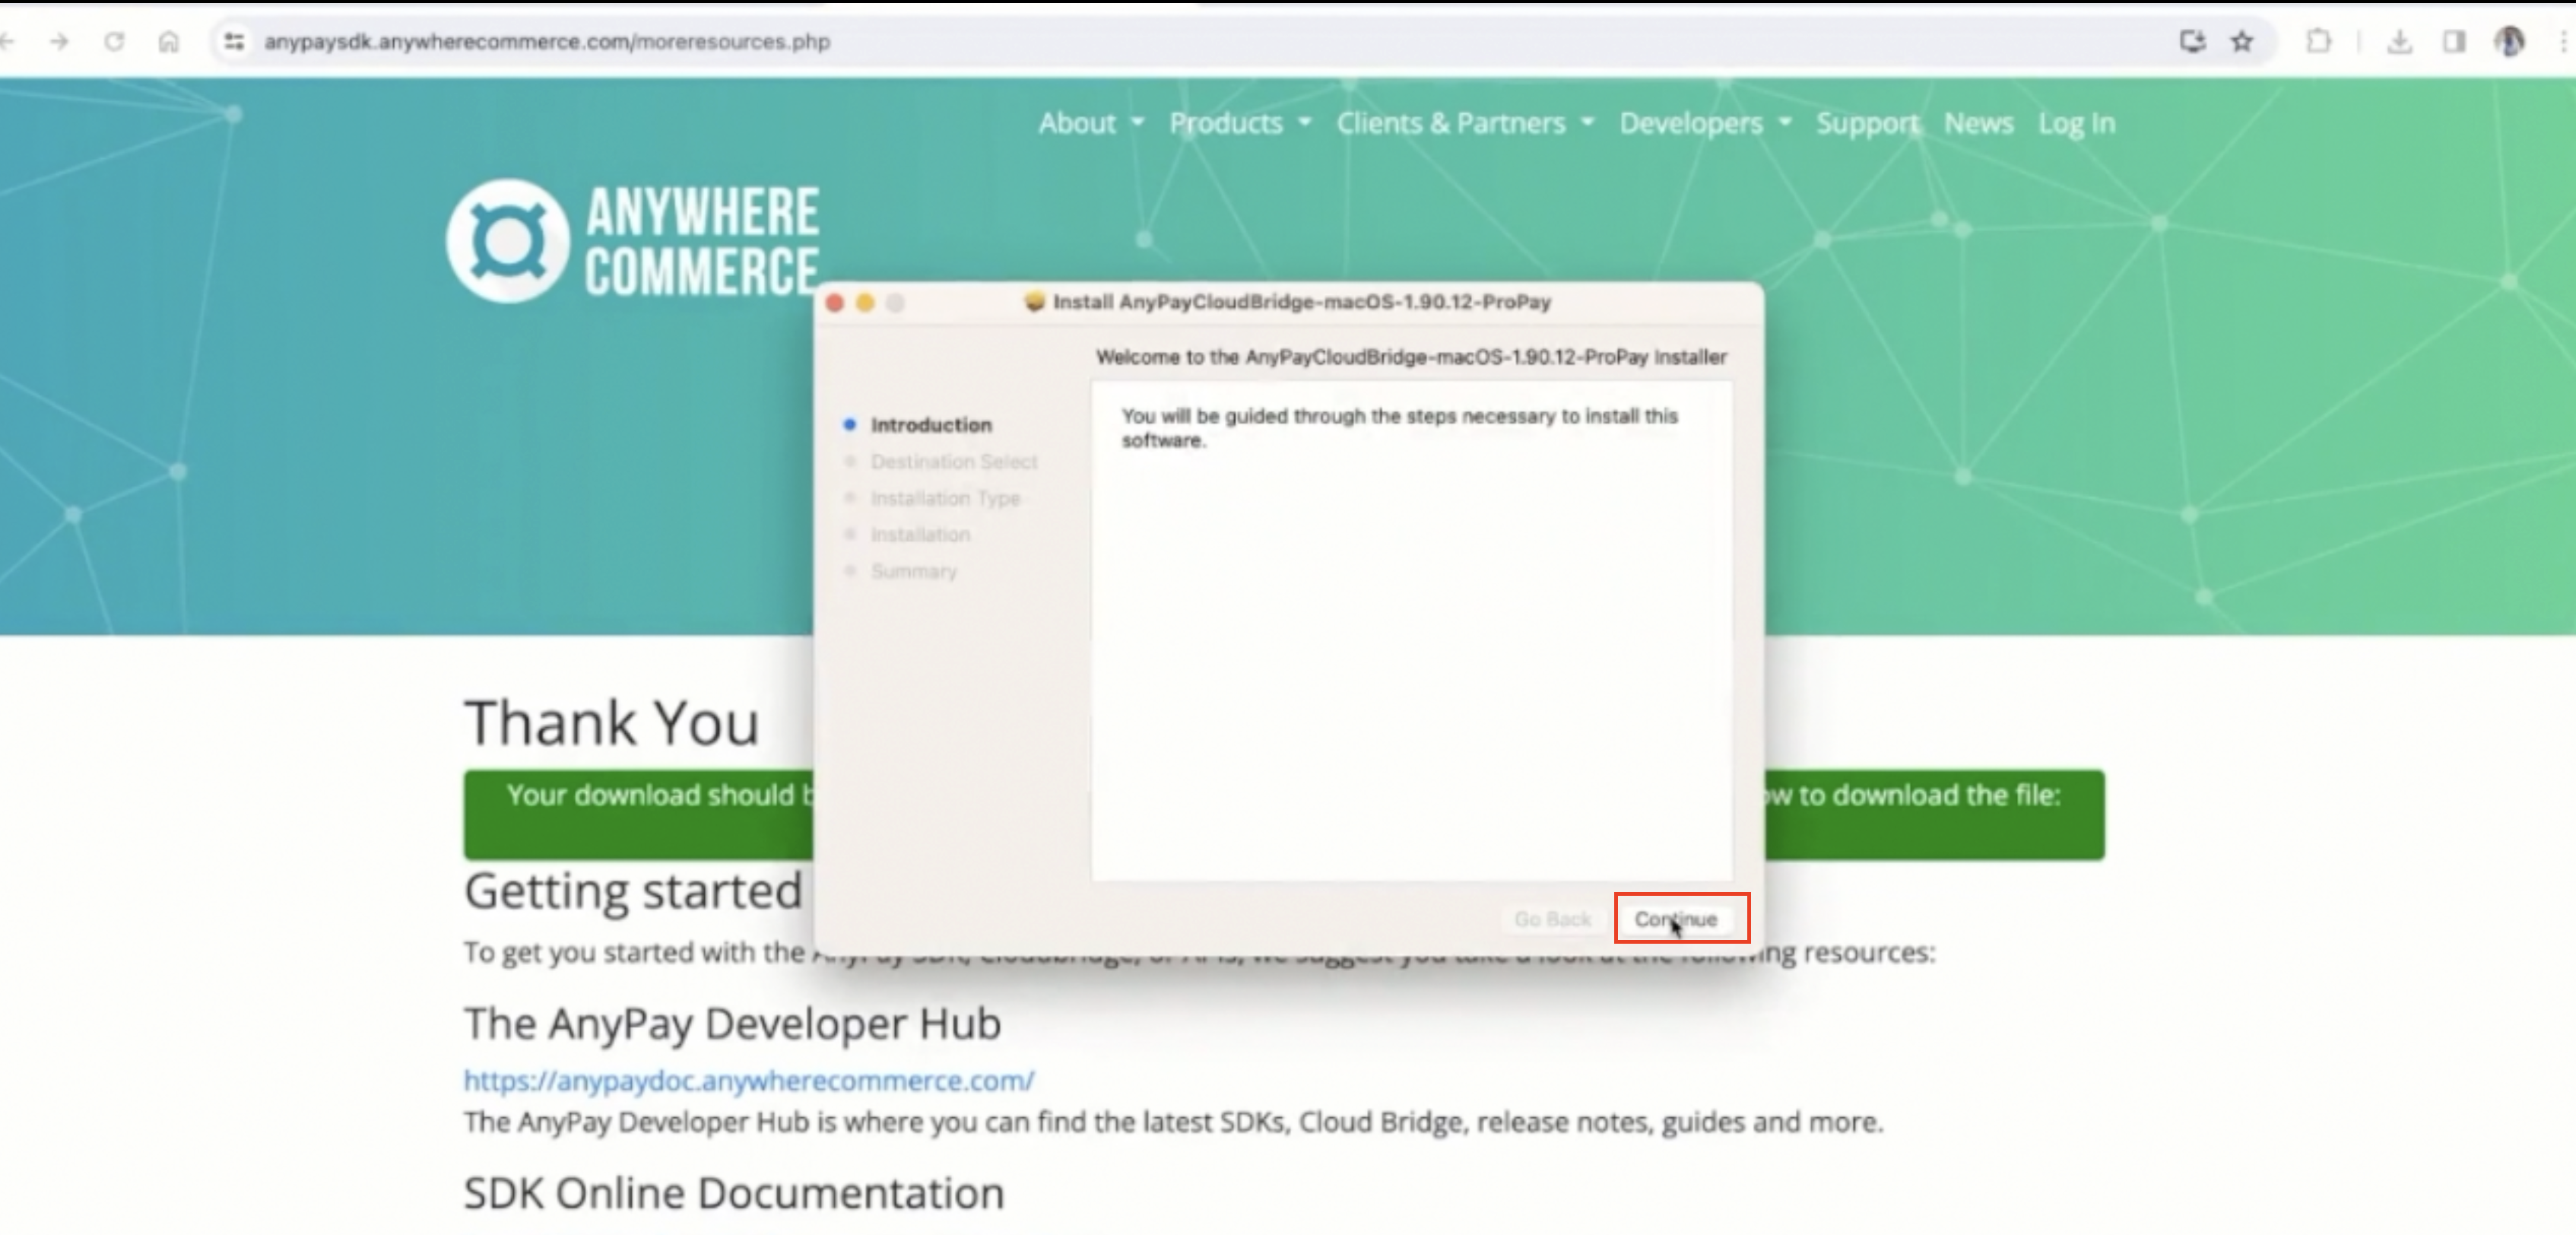View site information icon in address bar

(x=234, y=42)
